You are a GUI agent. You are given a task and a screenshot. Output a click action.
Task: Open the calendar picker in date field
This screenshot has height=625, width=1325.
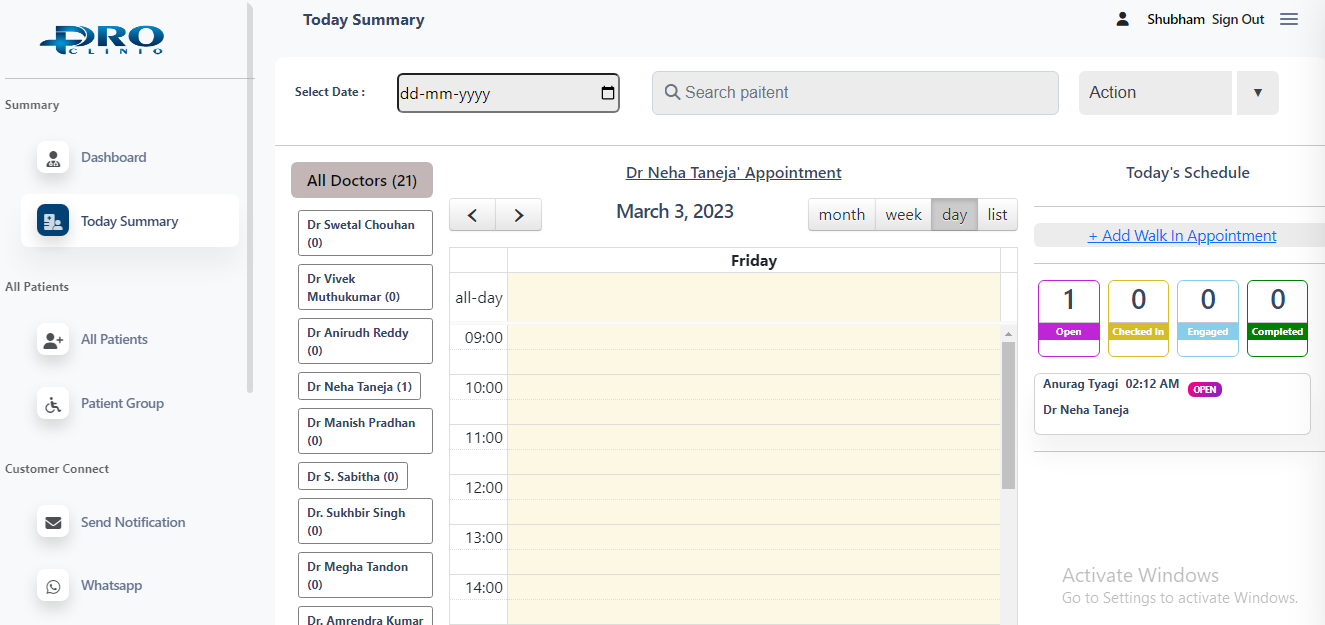(607, 93)
